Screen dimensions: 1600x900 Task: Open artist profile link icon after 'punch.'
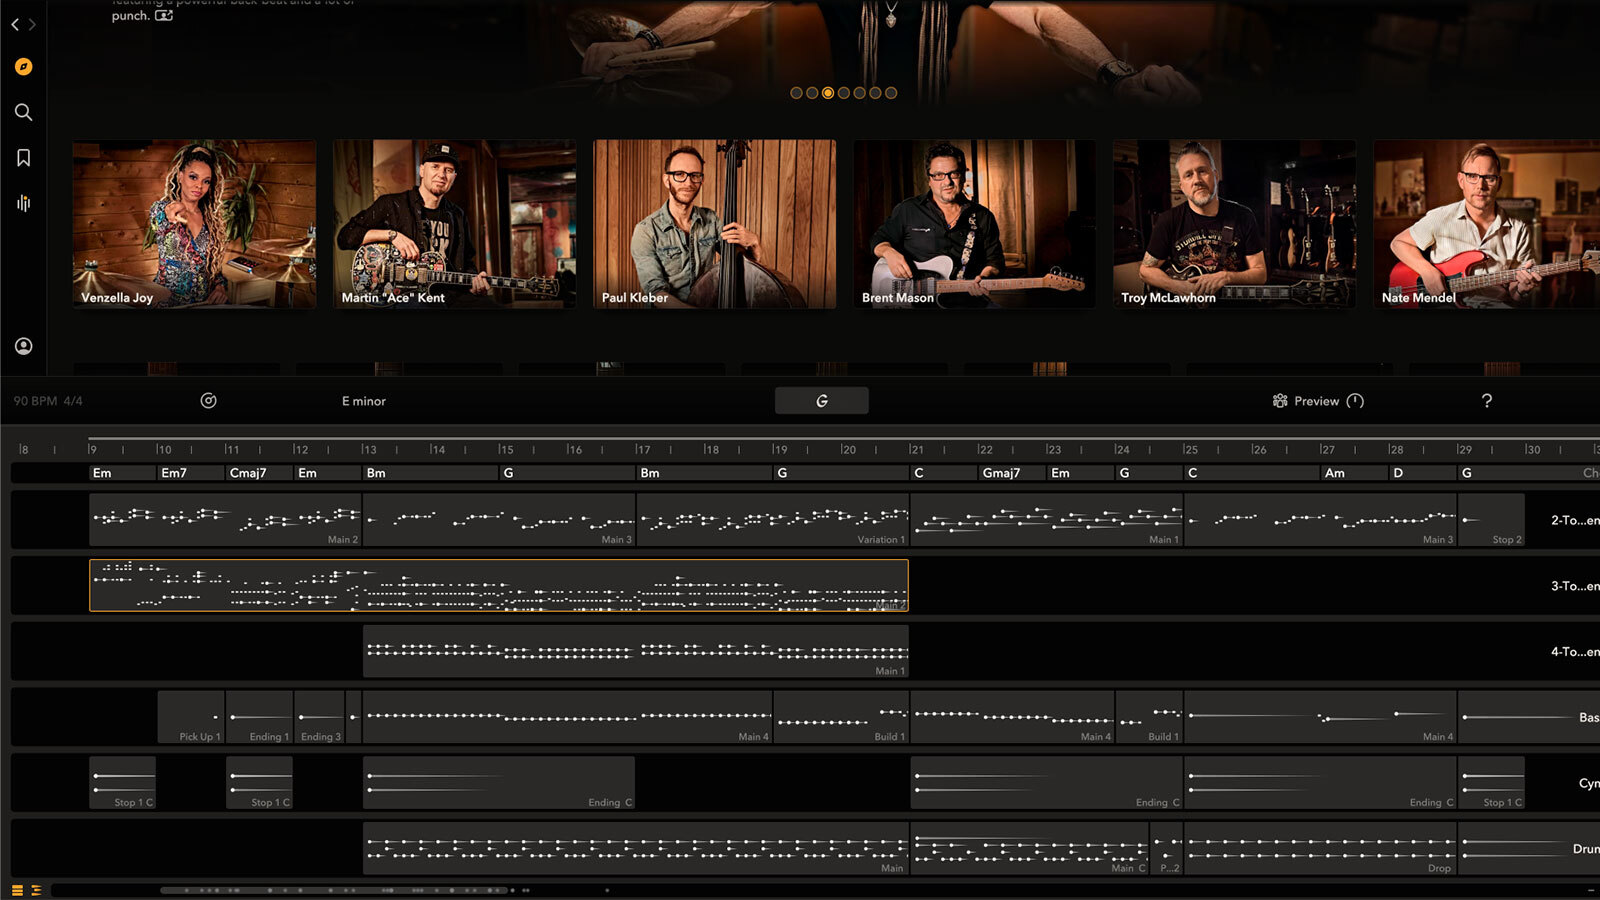[164, 16]
